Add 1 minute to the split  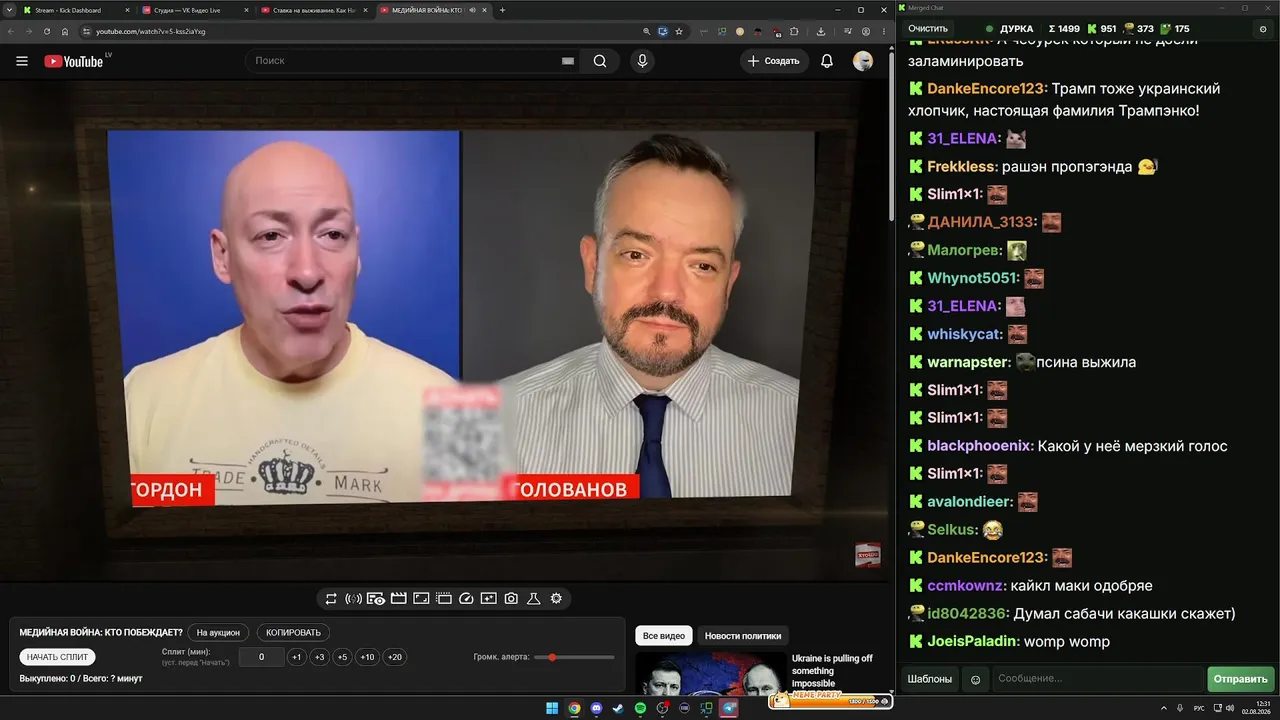click(296, 657)
